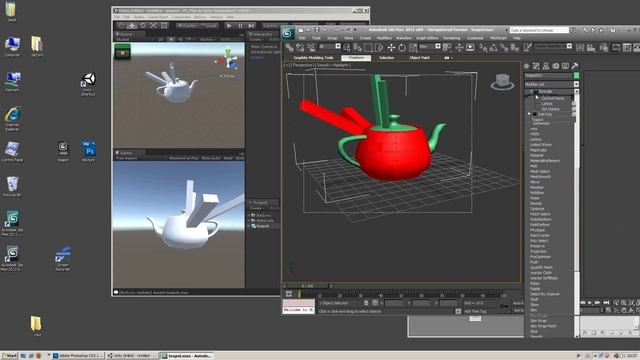This screenshot has height=360, width=640.
Task: Open the GameObject menu in Unity
Action: coord(158,17)
